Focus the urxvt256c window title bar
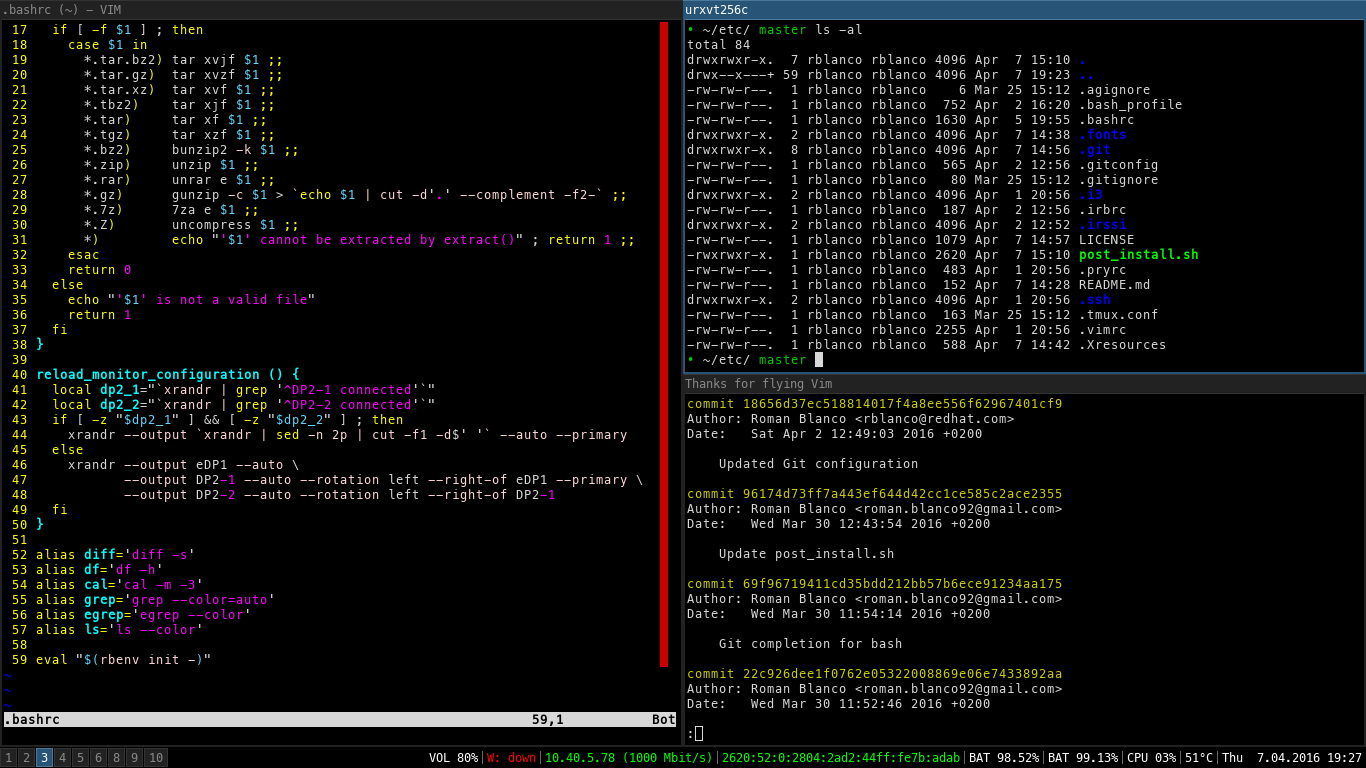The height and width of the screenshot is (768, 1366). click(1024, 9)
